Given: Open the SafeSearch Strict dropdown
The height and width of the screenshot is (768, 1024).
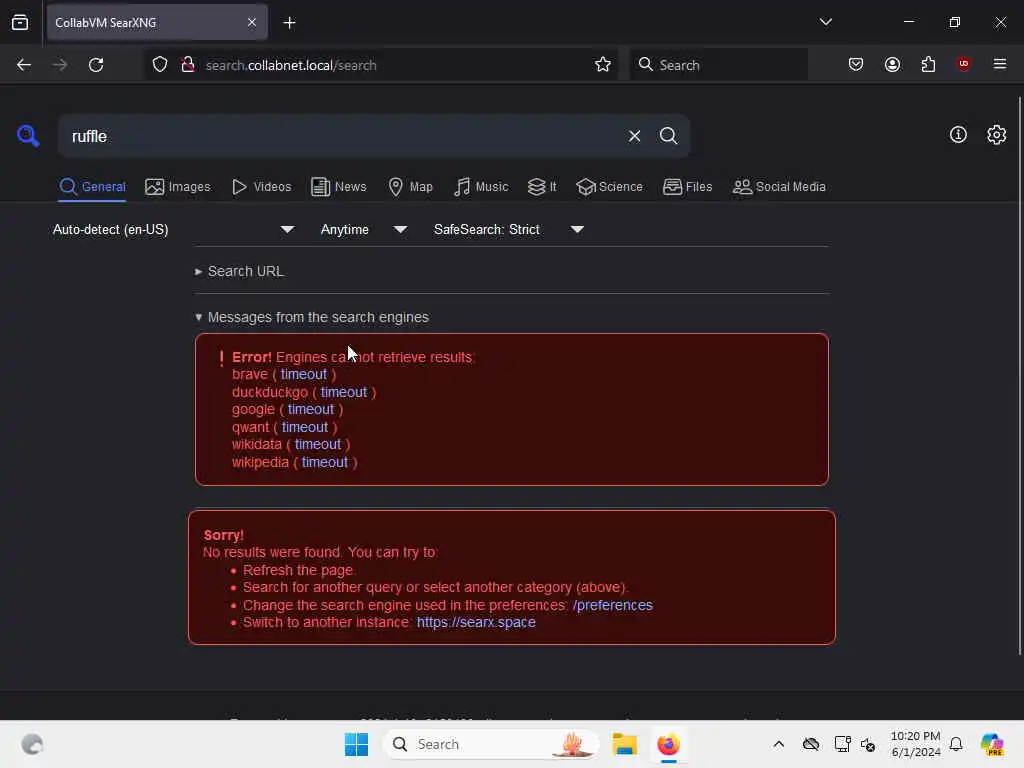Looking at the screenshot, I should tap(509, 229).
